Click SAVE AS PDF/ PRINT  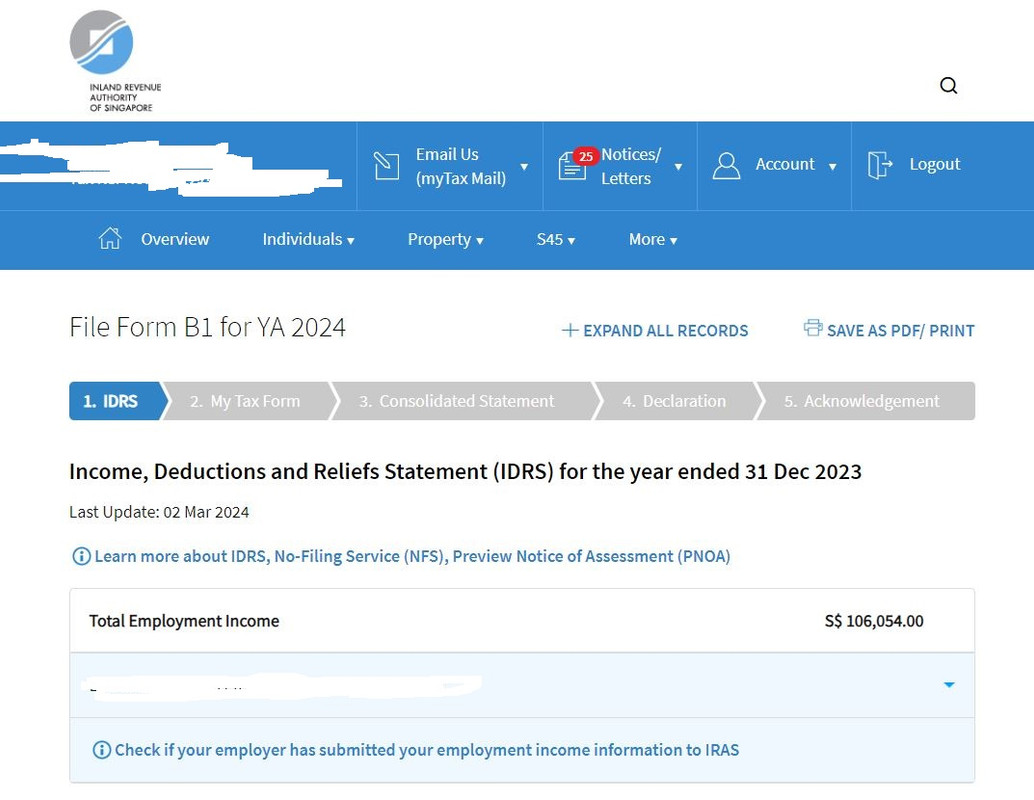tap(900, 330)
